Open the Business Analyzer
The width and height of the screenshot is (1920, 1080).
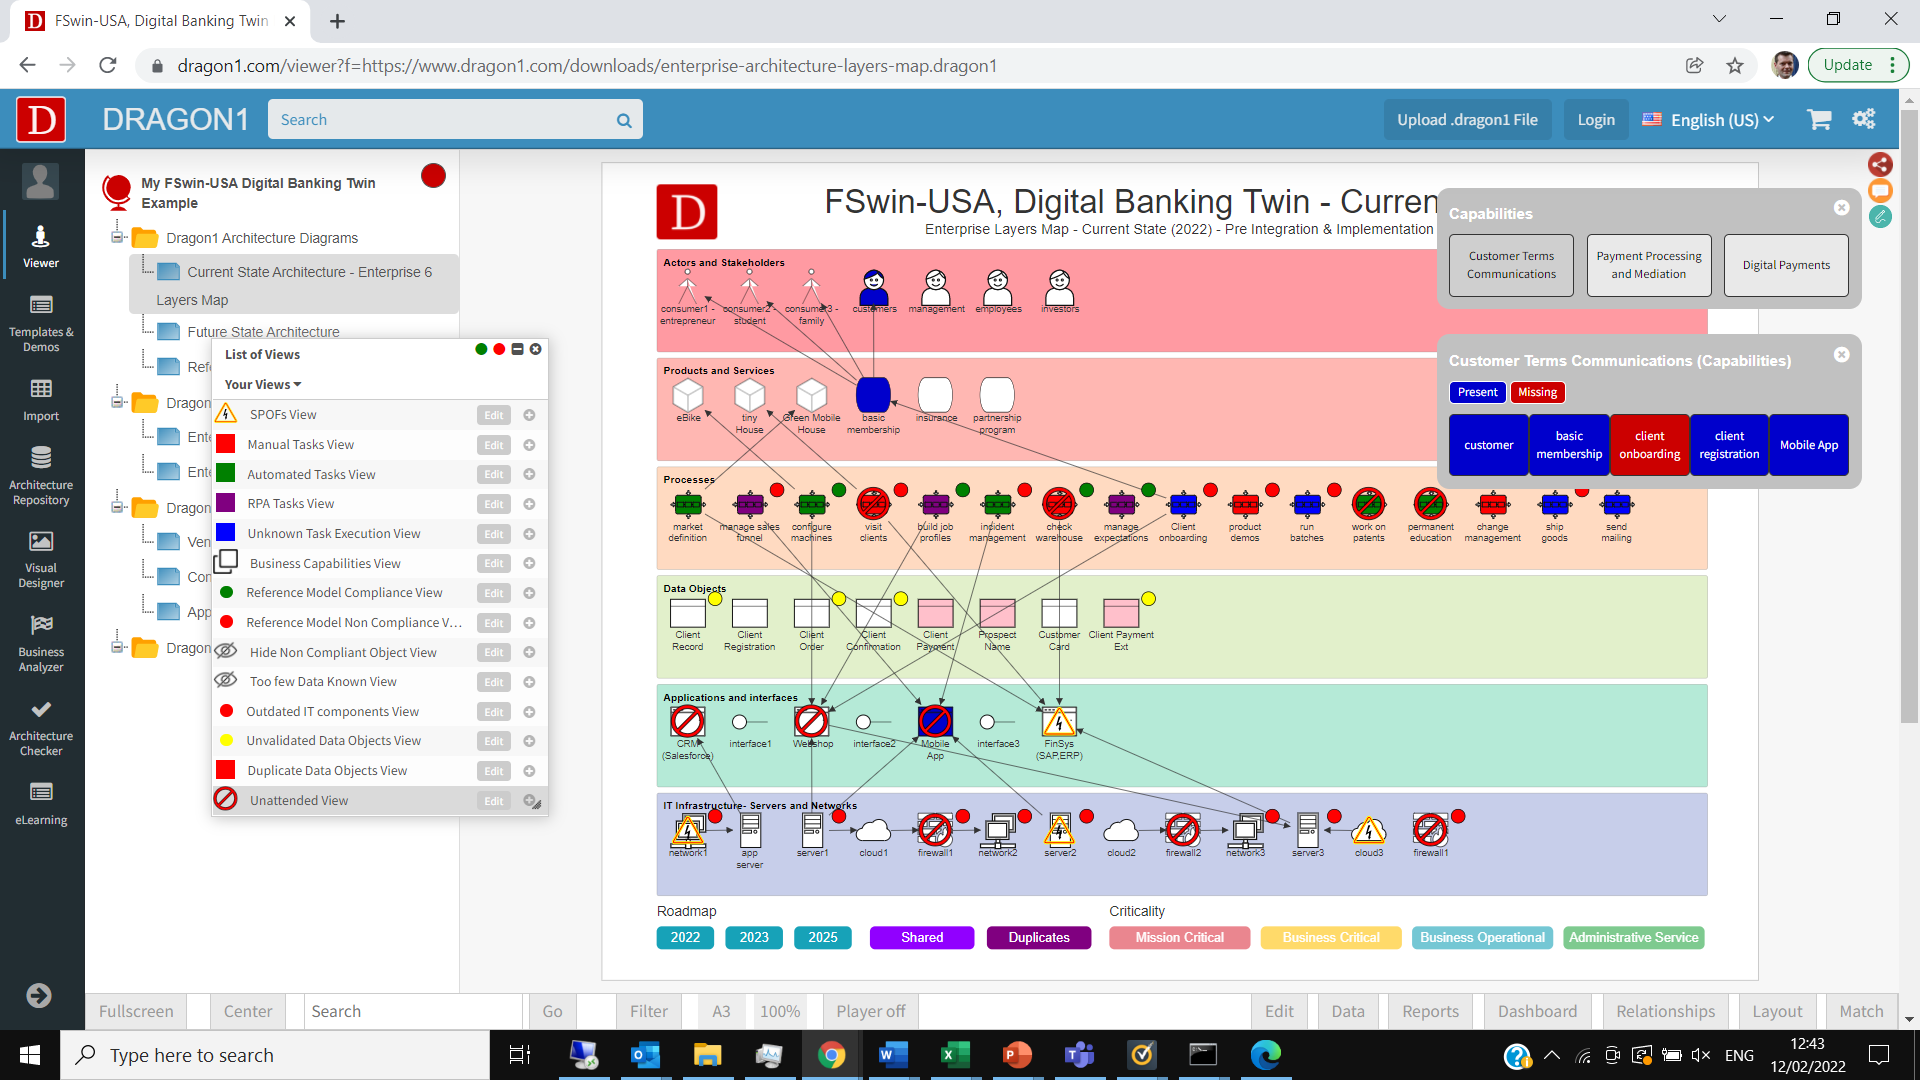click(41, 644)
